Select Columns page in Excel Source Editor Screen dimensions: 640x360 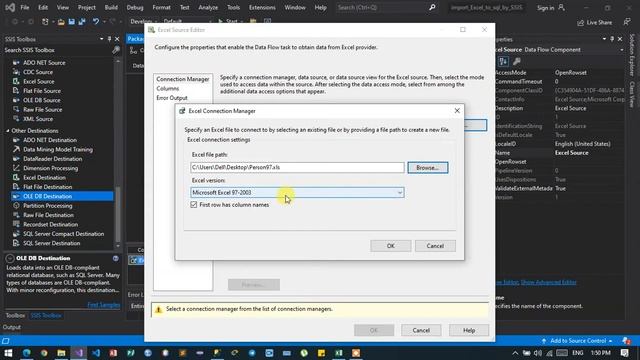[168, 89]
